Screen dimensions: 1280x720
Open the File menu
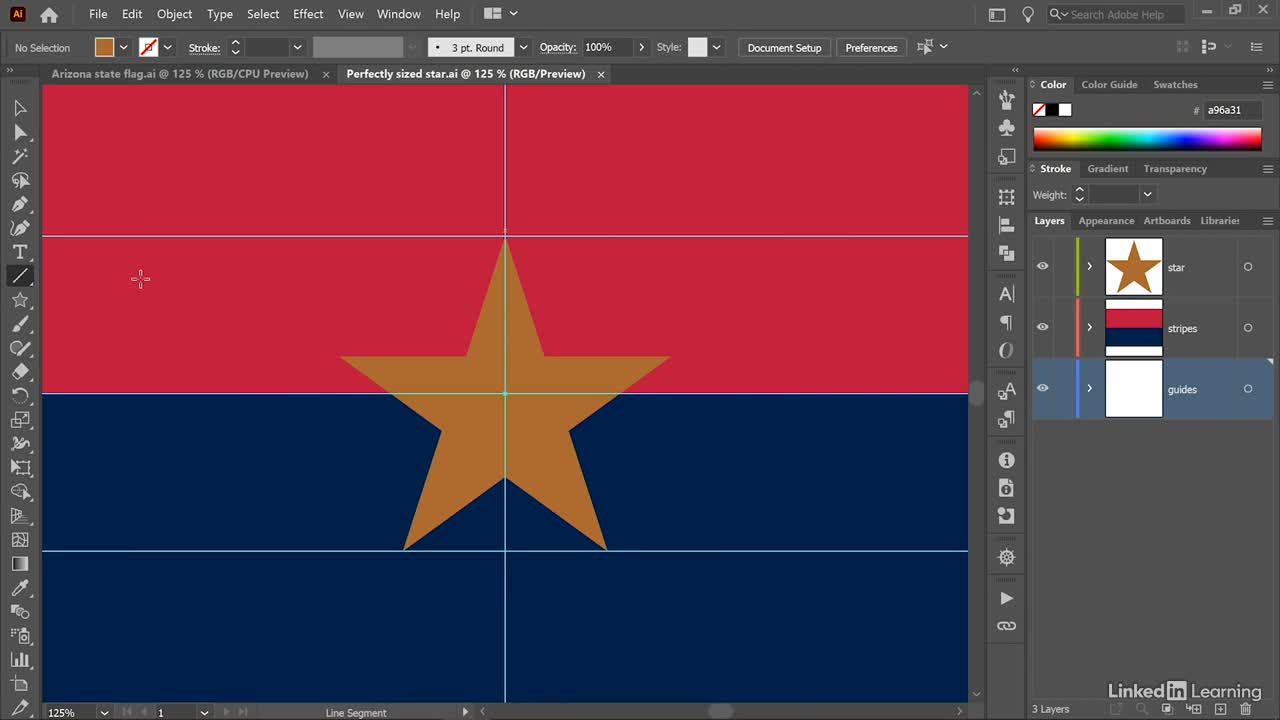tap(98, 14)
